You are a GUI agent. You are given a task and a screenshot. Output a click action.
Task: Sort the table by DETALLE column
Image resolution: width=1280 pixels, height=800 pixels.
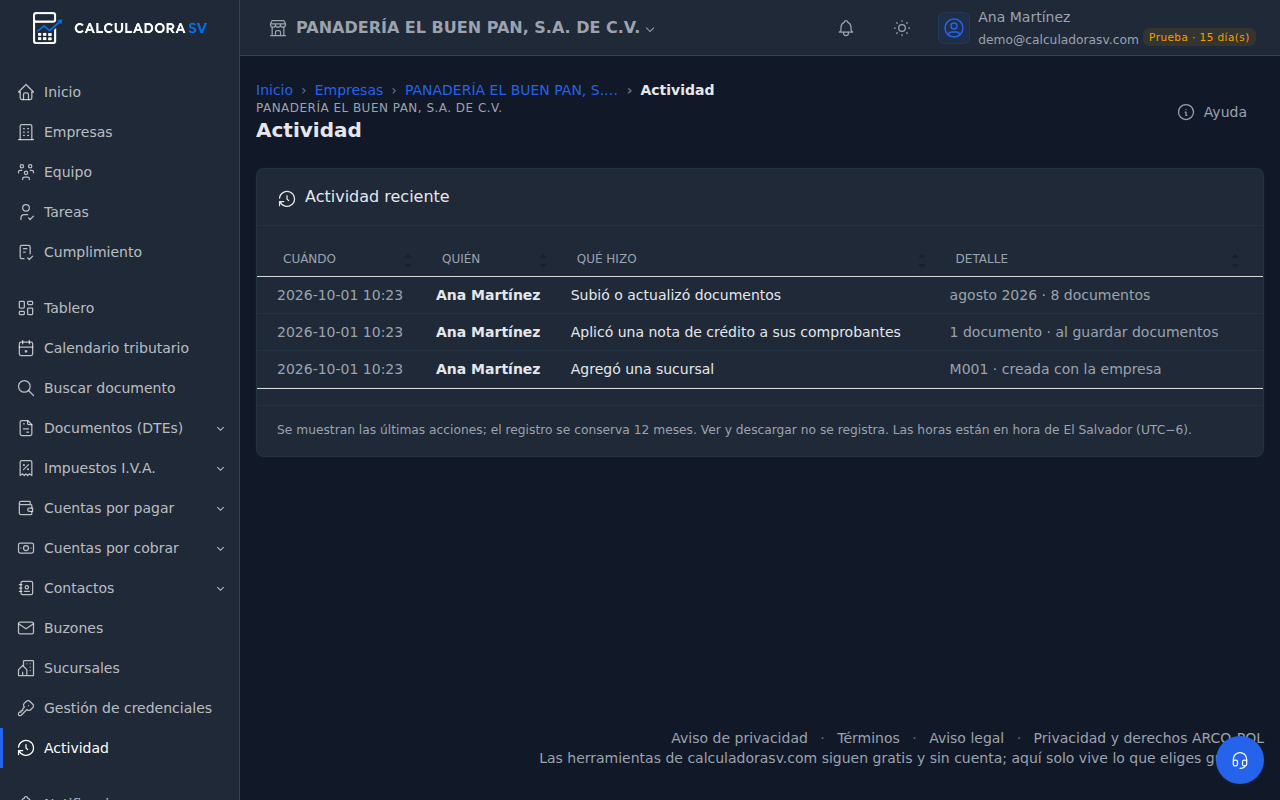click(1096, 259)
